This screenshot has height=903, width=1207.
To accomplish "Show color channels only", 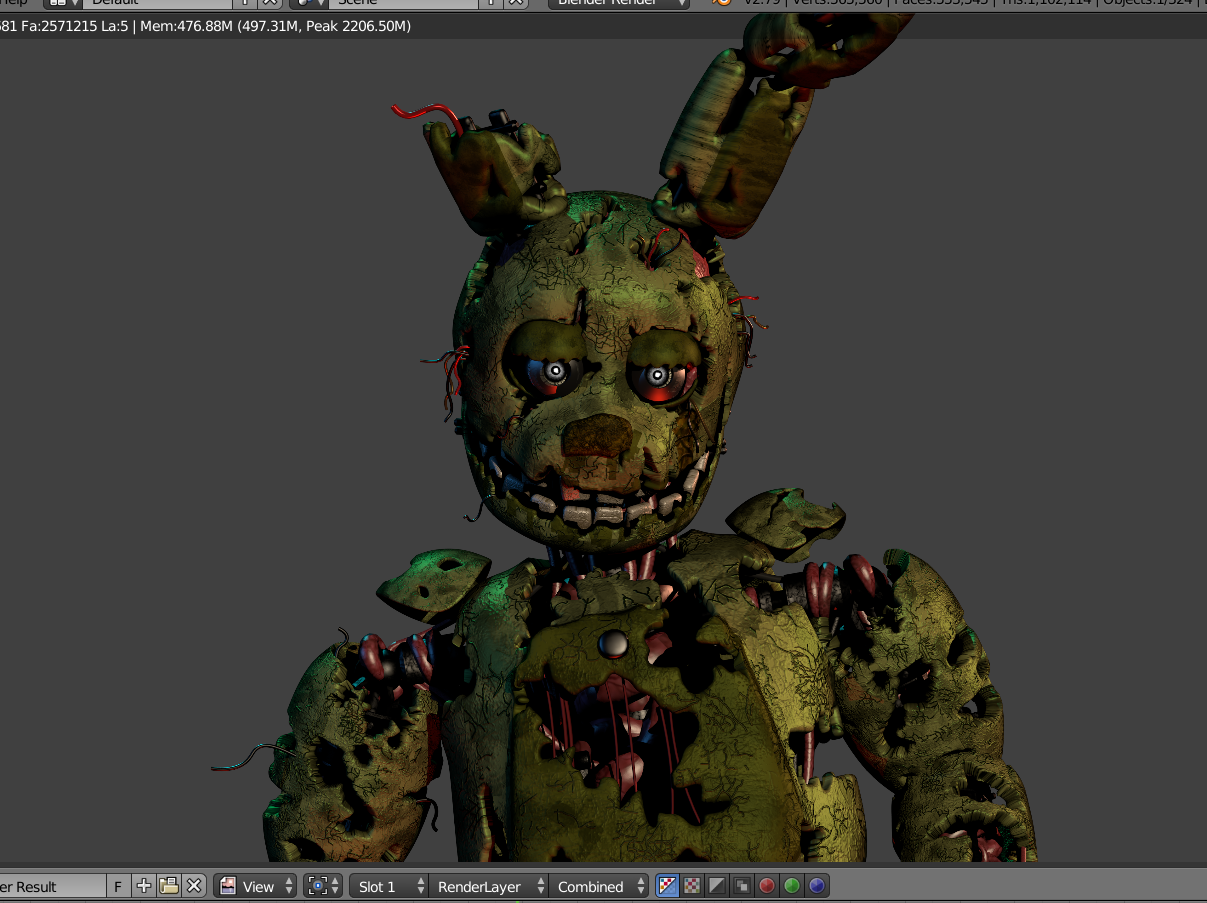I will [692, 886].
